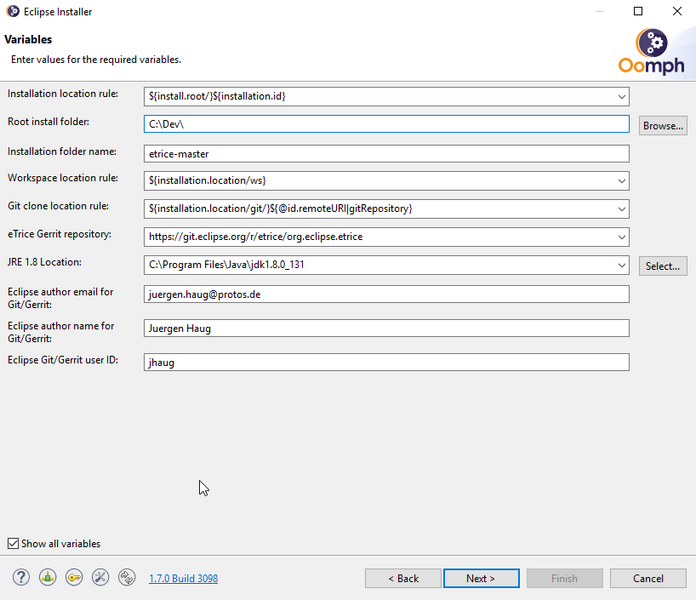Go to previous page with Back button

(x=403, y=578)
